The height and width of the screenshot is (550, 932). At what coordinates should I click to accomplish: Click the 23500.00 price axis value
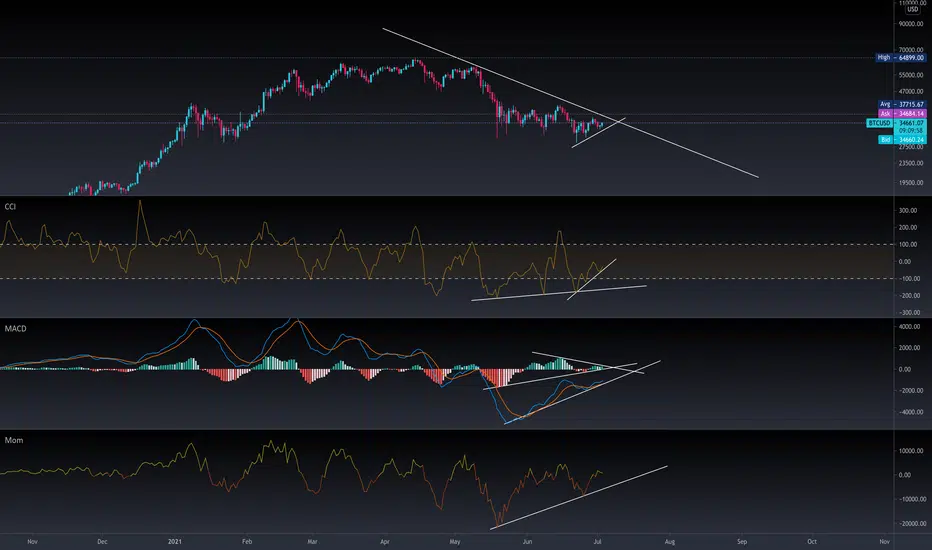[911, 163]
